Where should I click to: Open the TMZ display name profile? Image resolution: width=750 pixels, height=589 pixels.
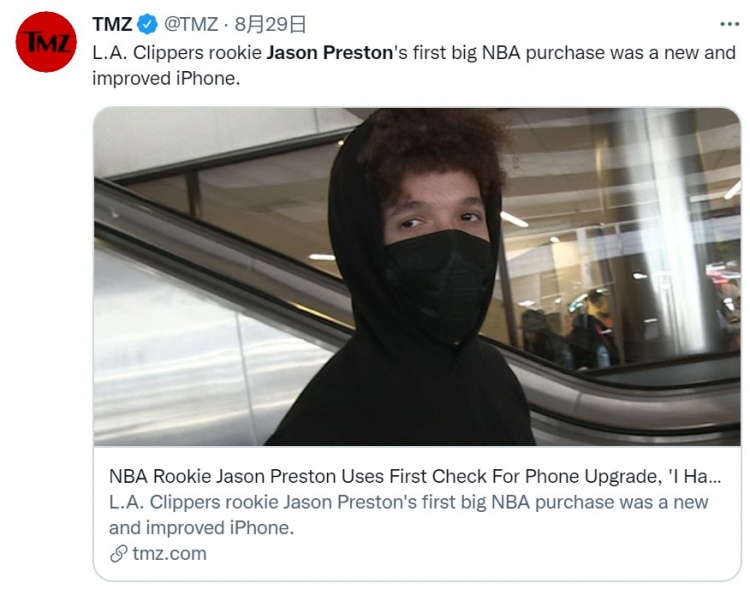tap(112, 24)
